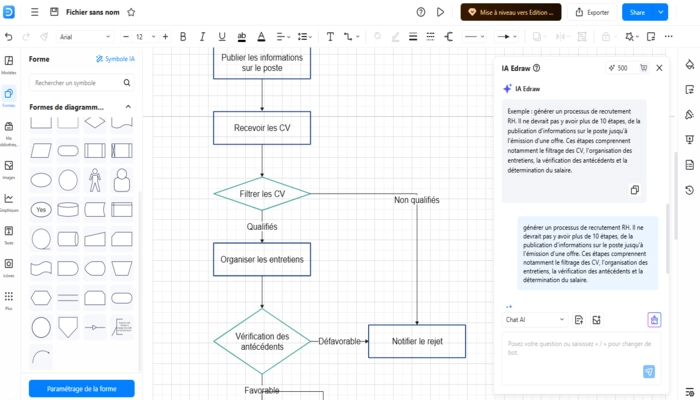Select the Filtrer les CV diamond

pos(262,194)
